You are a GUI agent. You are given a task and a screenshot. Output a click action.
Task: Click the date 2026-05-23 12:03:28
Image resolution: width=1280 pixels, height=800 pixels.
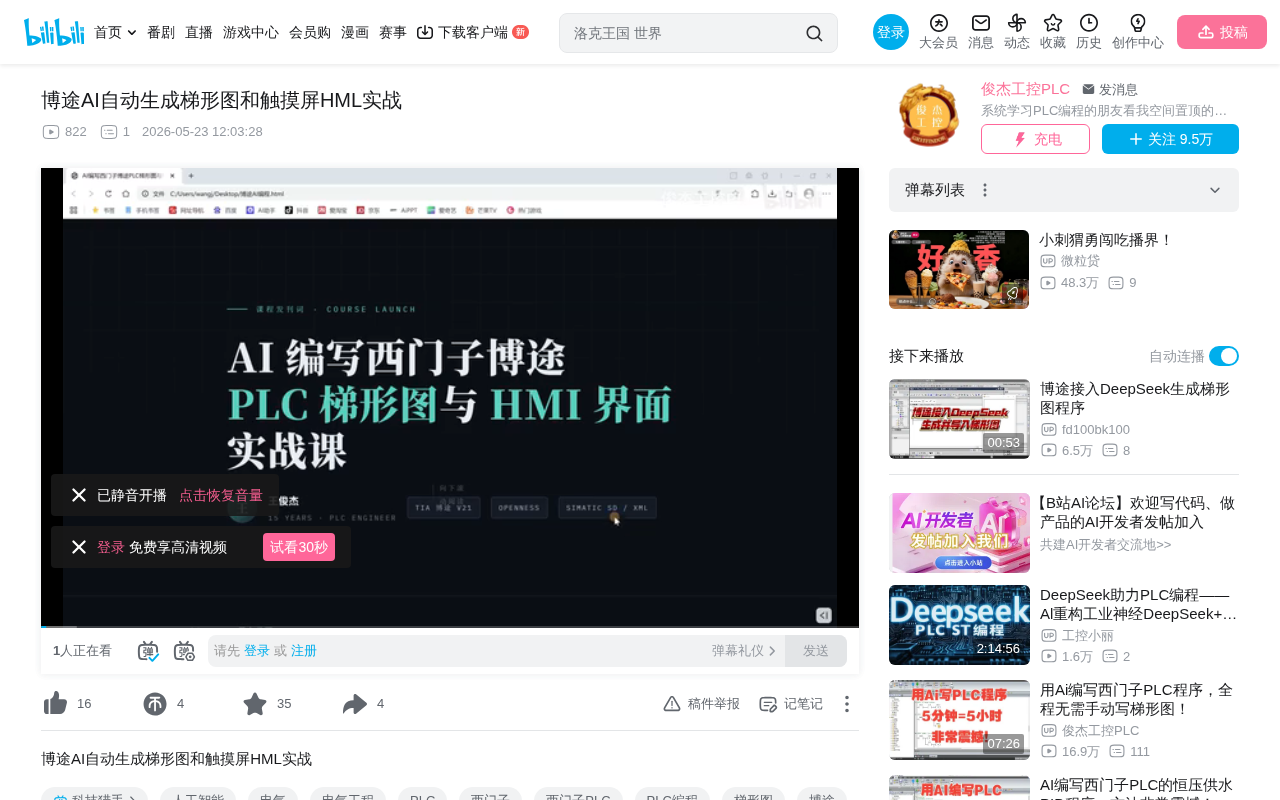click(x=202, y=132)
